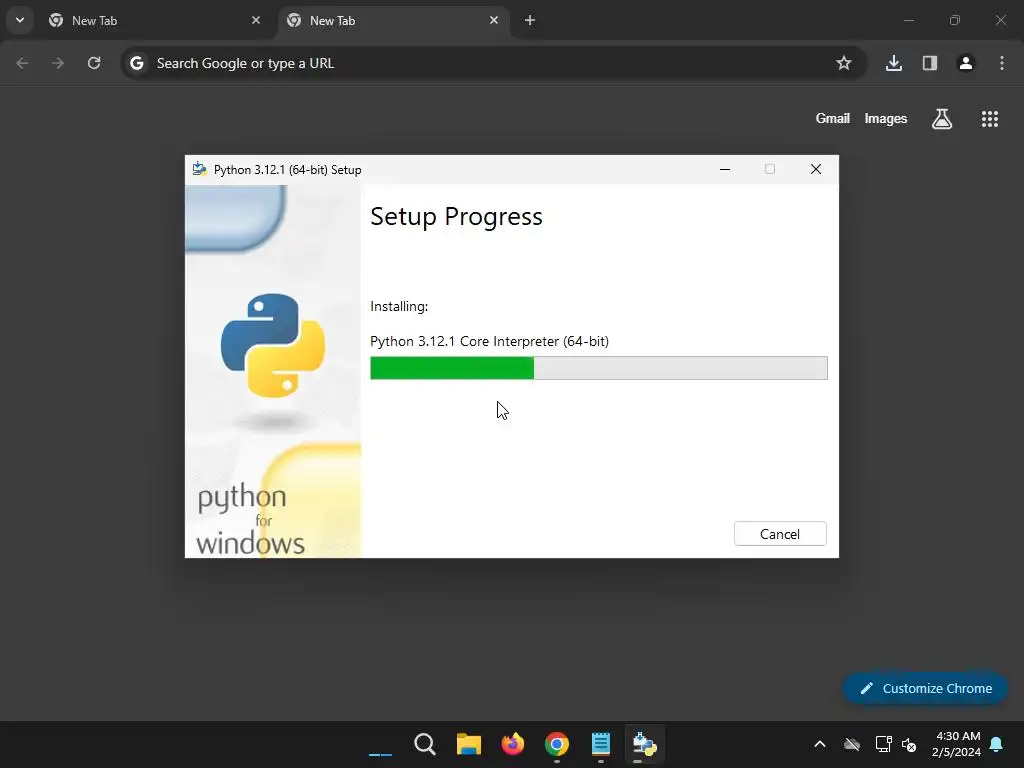Click the Python logo in the installer
Screen dimensions: 1024x768
click(x=273, y=345)
